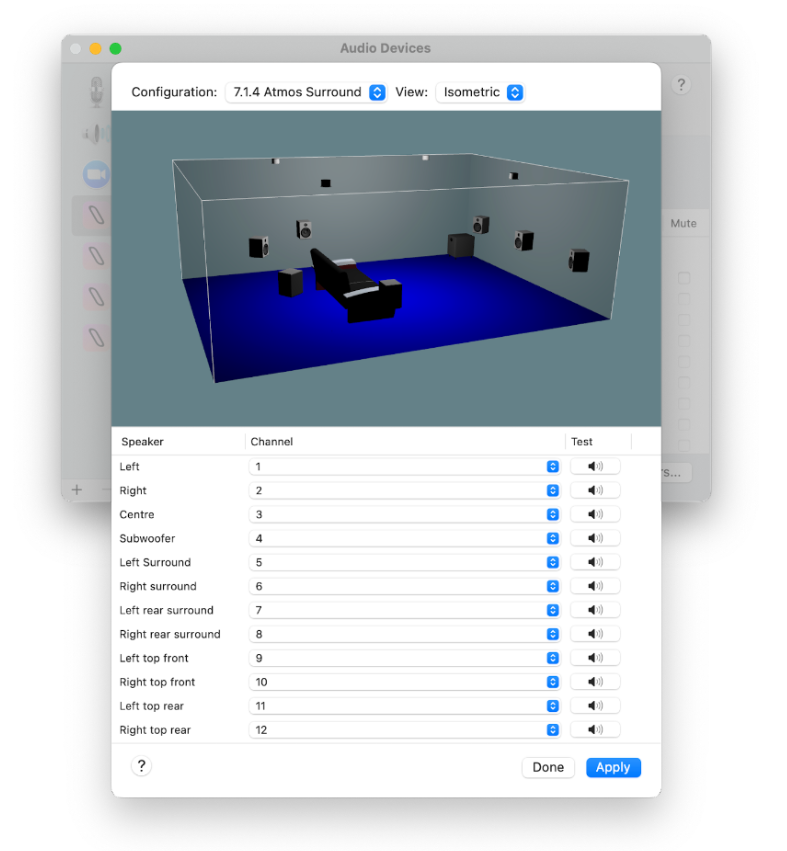The image size is (787, 851).
Task: Select the Centre row label
Action: point(137,515)
